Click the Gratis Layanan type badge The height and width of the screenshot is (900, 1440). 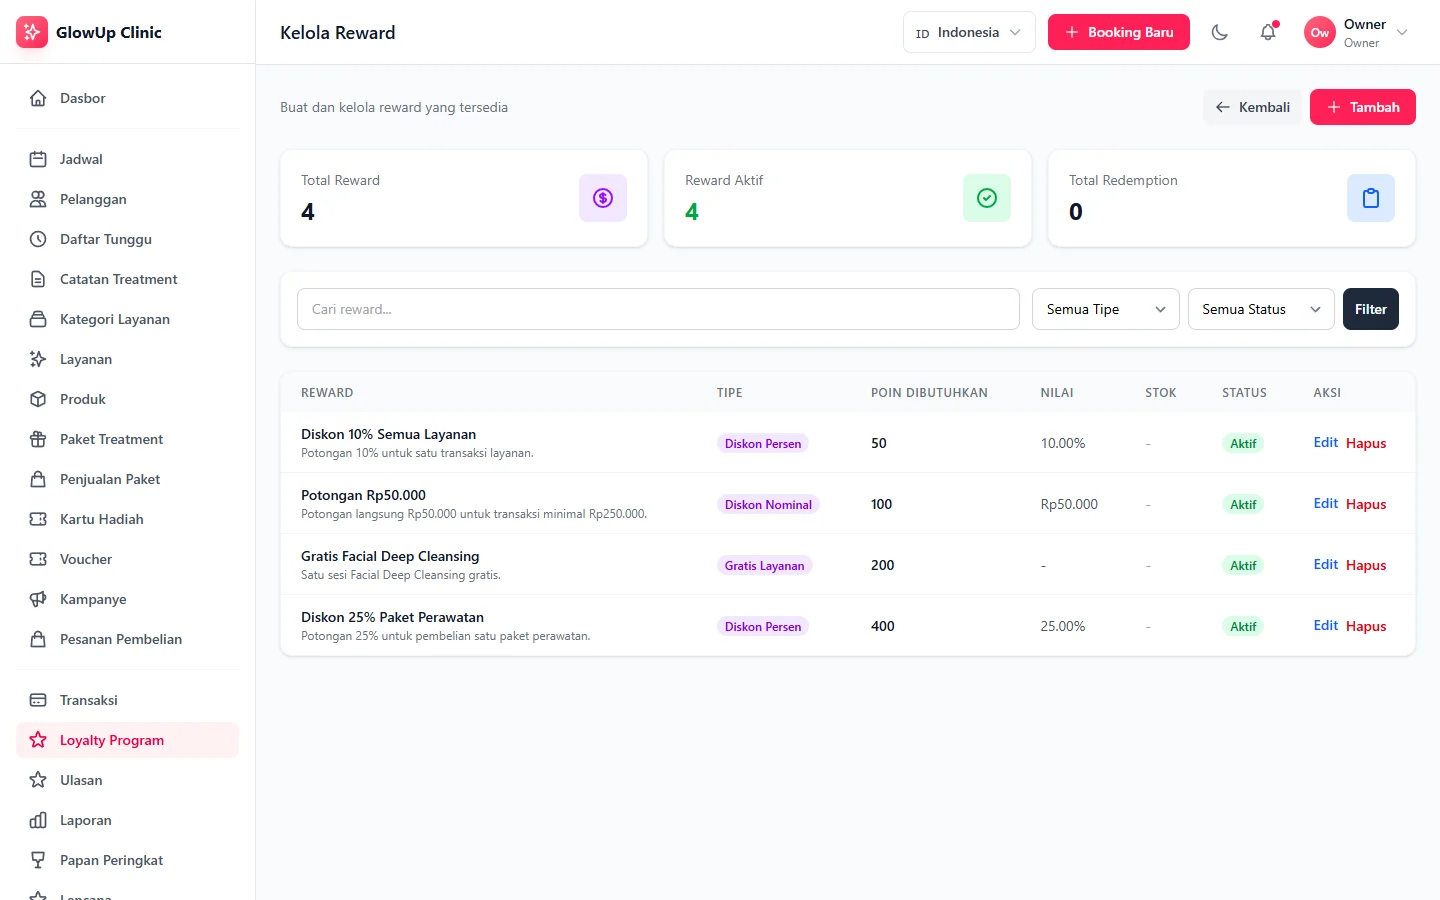(764, 565)
